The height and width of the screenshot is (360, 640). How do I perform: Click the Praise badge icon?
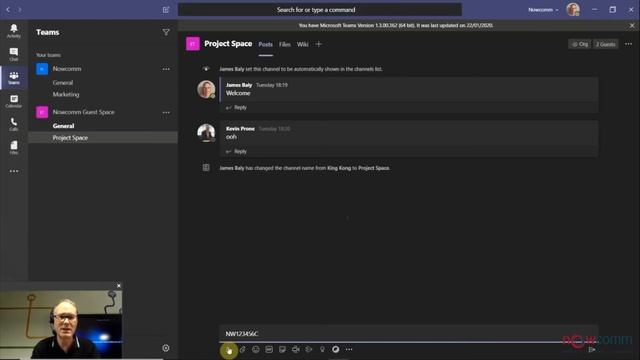pos(322,349)
